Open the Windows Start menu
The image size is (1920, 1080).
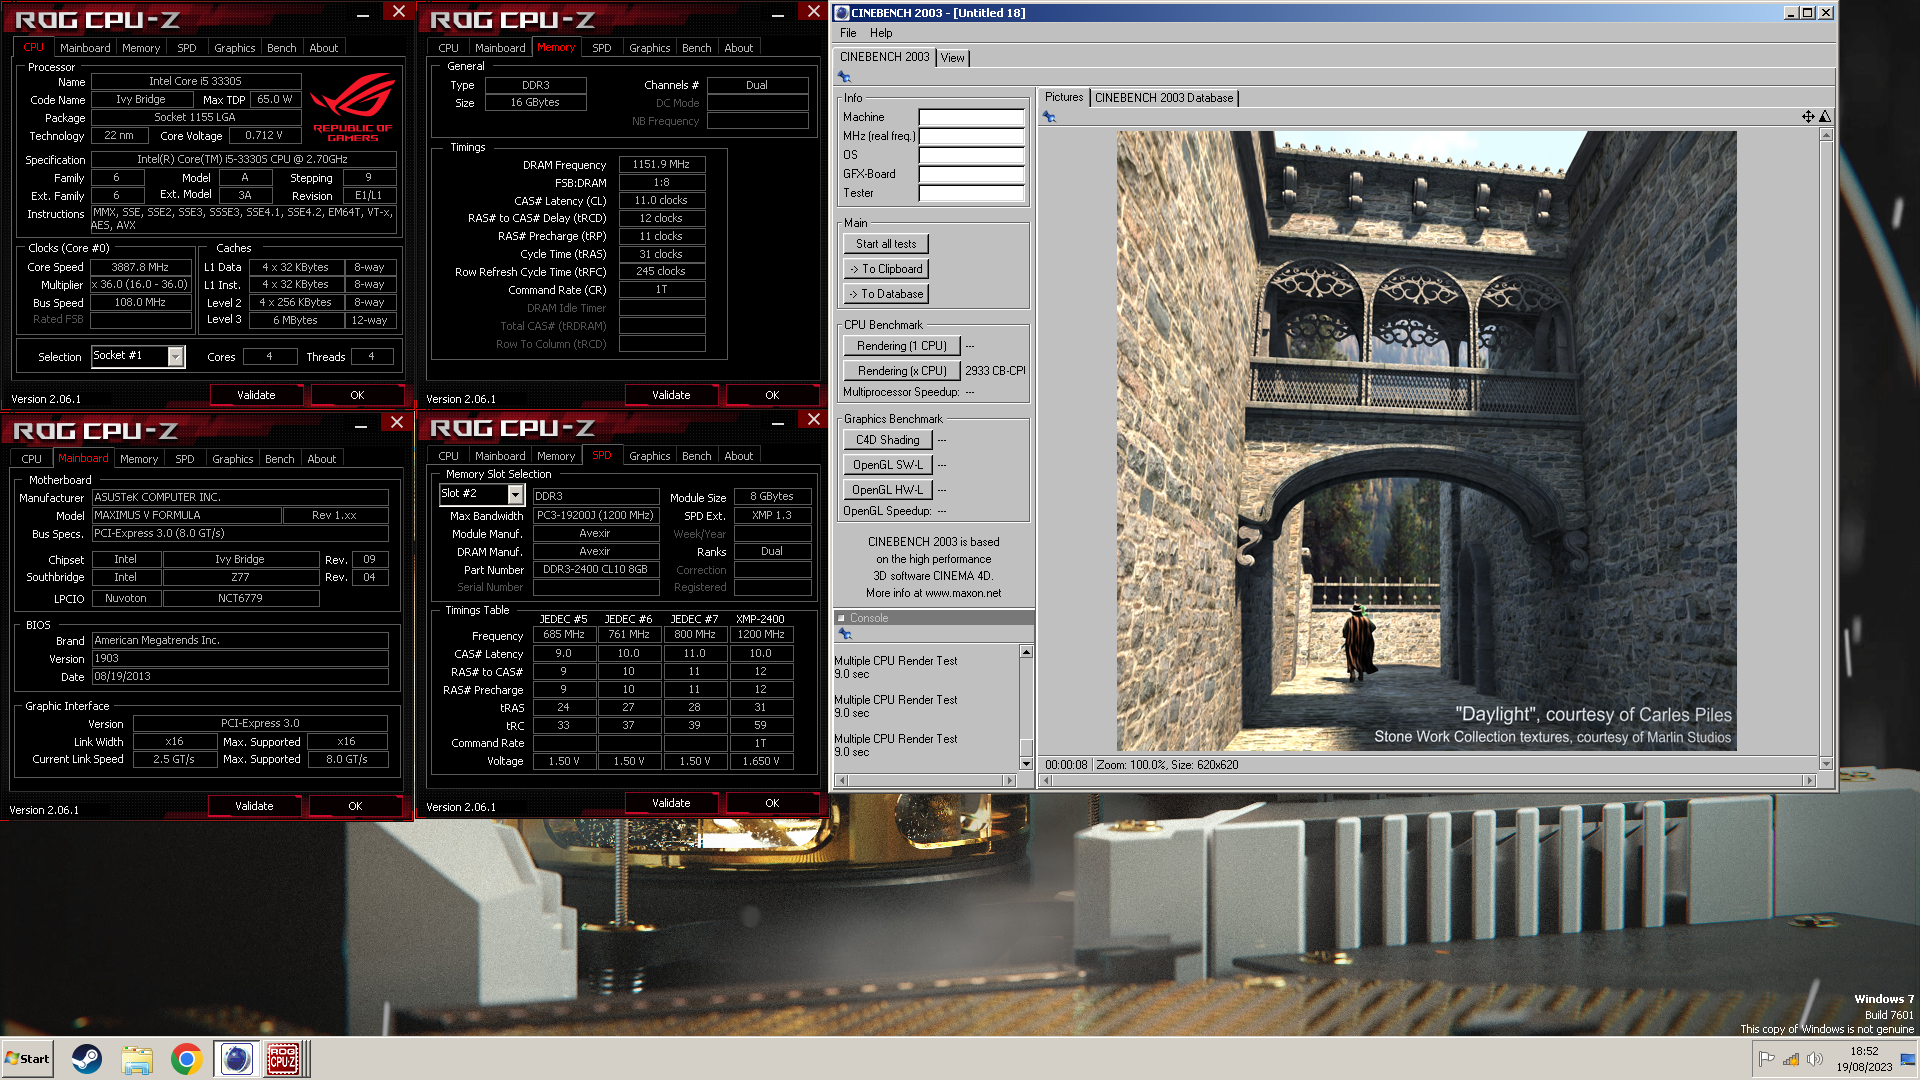(27, 1059)
